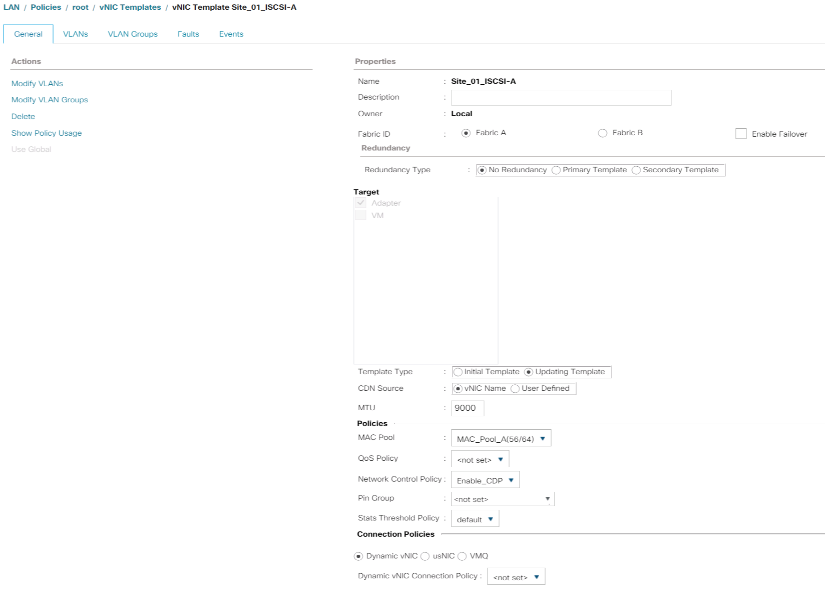Image resolution: width=825 pixels, height=614 pixels.
Task: Click the Modify VLANs action link
Action: tap(37, 83)
